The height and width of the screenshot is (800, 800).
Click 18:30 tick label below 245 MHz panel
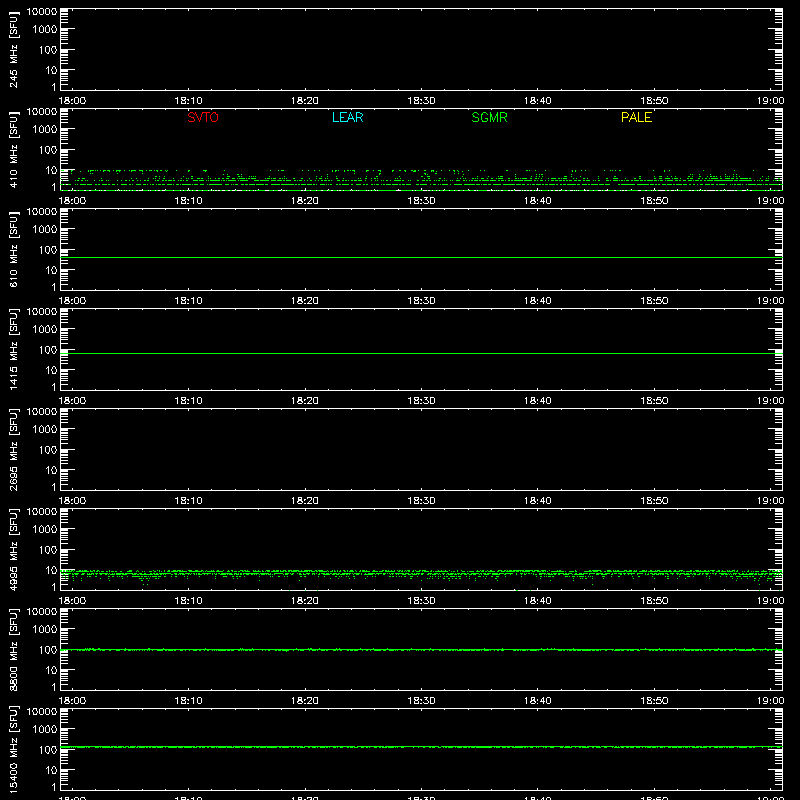[x=421, y=101]
